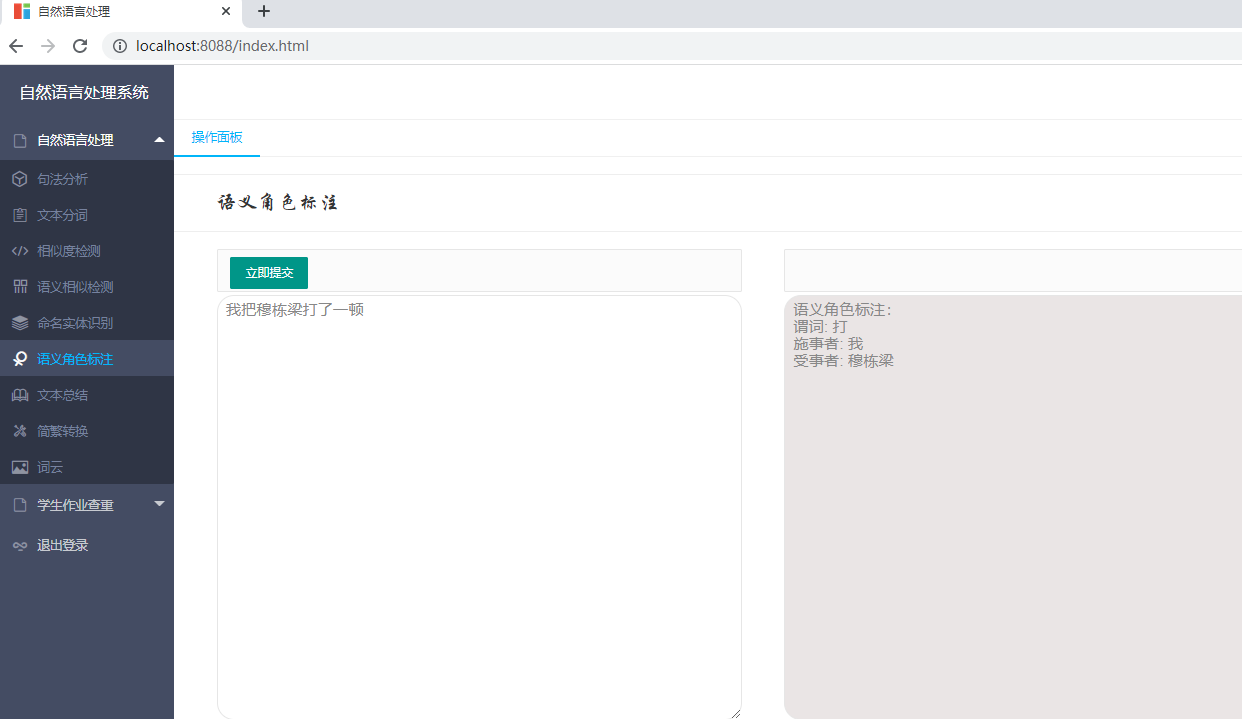Click the 语义角色标注 page heading
Viewport: 1242px width, 719px height.
point(277,203)
